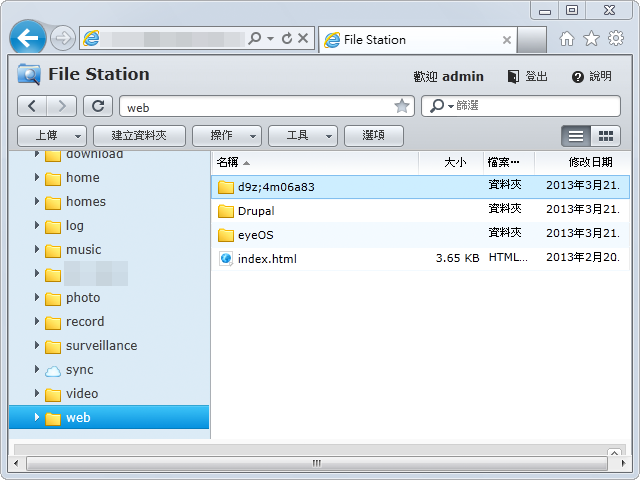Select the home folder in tree
This screenshot has height=480, width=640.
[82, 178]
